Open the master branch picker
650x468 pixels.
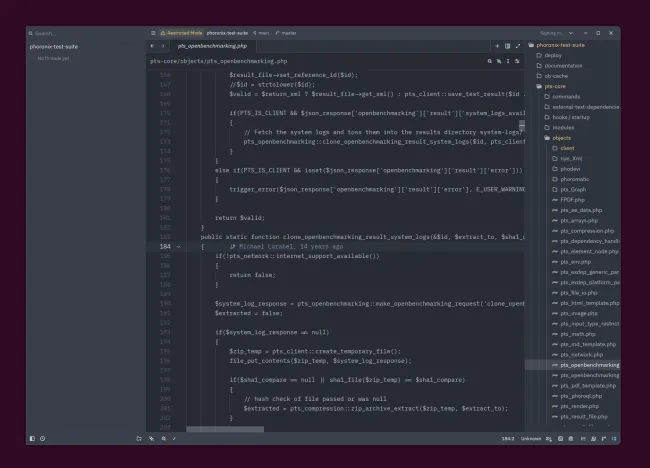point(286,33)
